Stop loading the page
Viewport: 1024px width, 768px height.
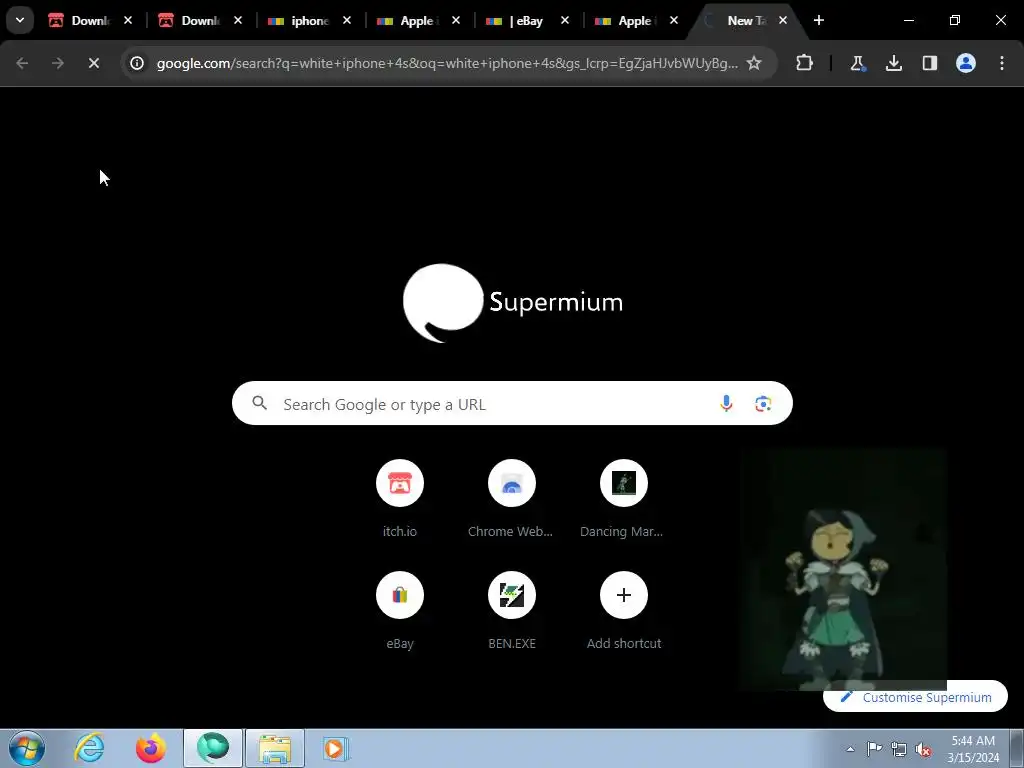coord(93,63)
